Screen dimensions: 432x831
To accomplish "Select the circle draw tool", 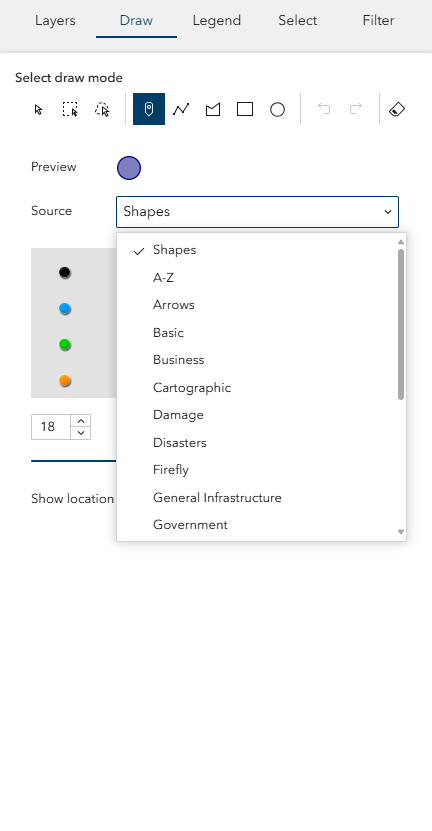I will [x=277, y=109].
